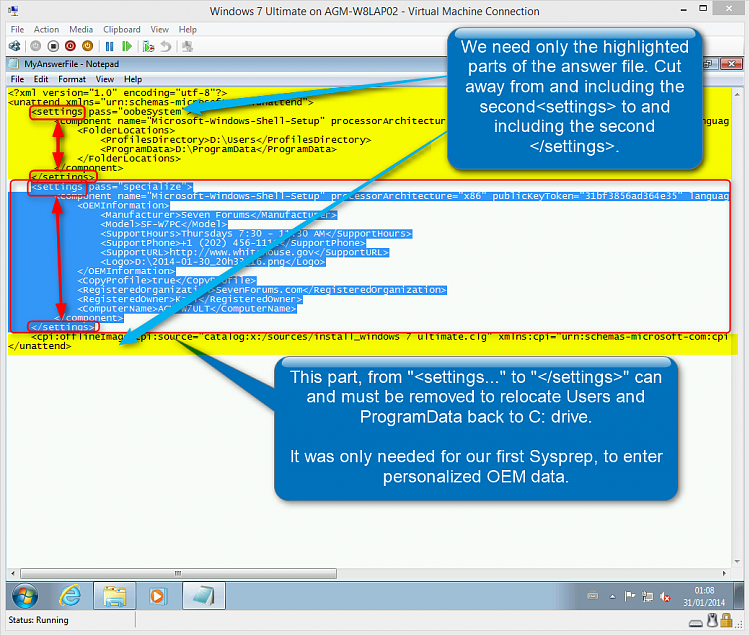Click the horizontal scrollbar left arrow
The image size is (750, 636).
(x=13, y=573)
